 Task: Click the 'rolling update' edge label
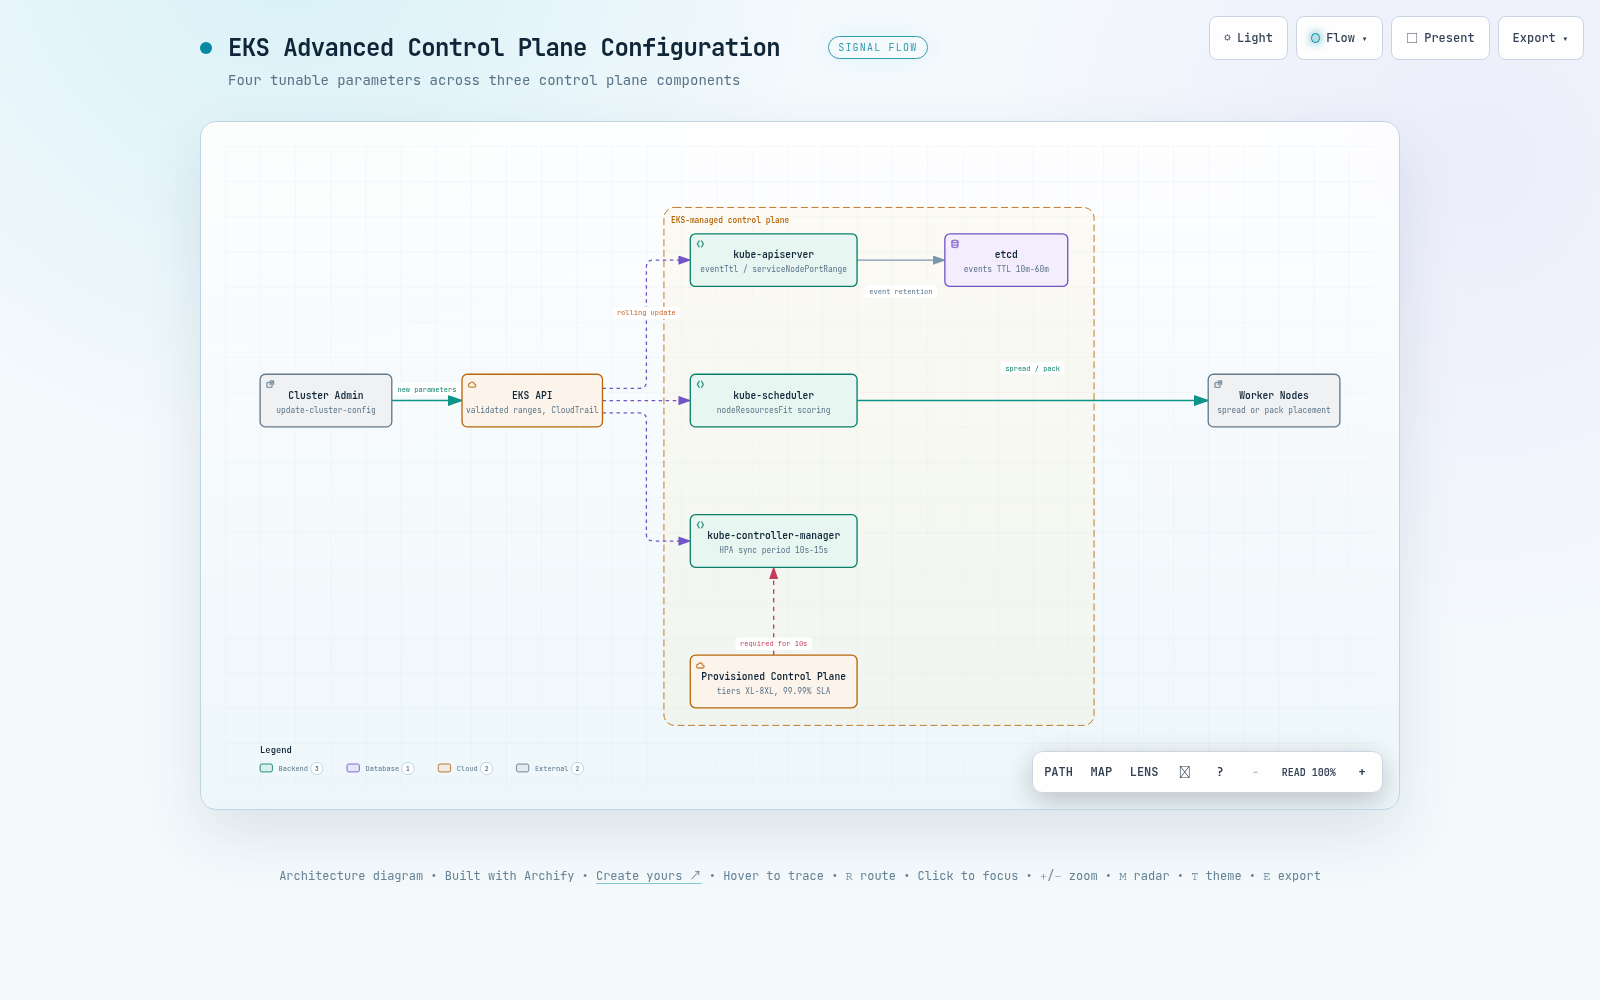click(x=646, y=313)
